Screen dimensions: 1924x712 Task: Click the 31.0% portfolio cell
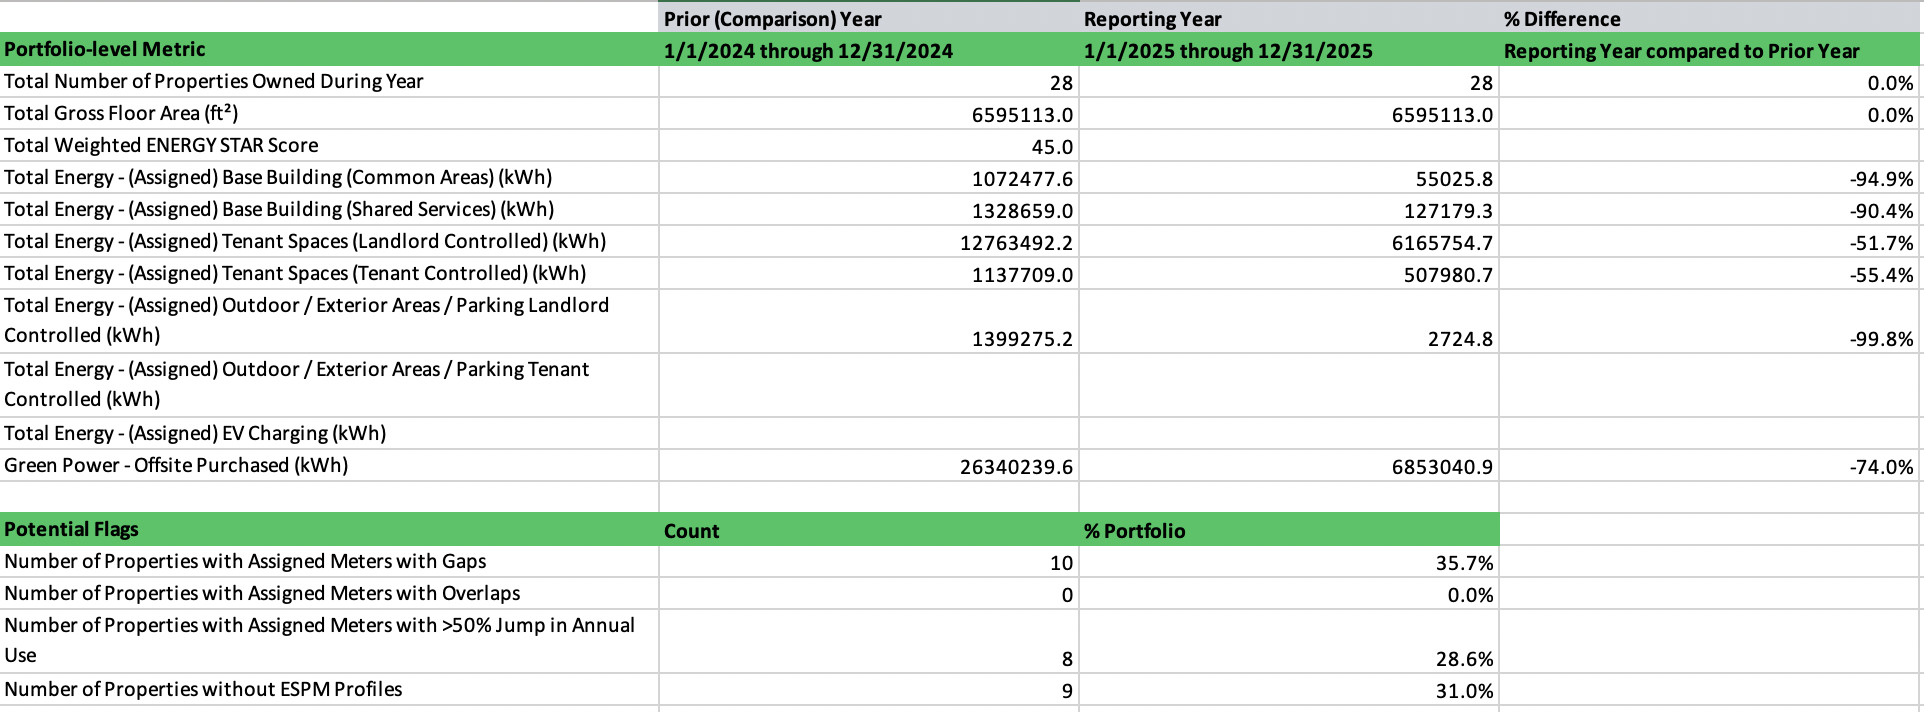coord(1289,690)
